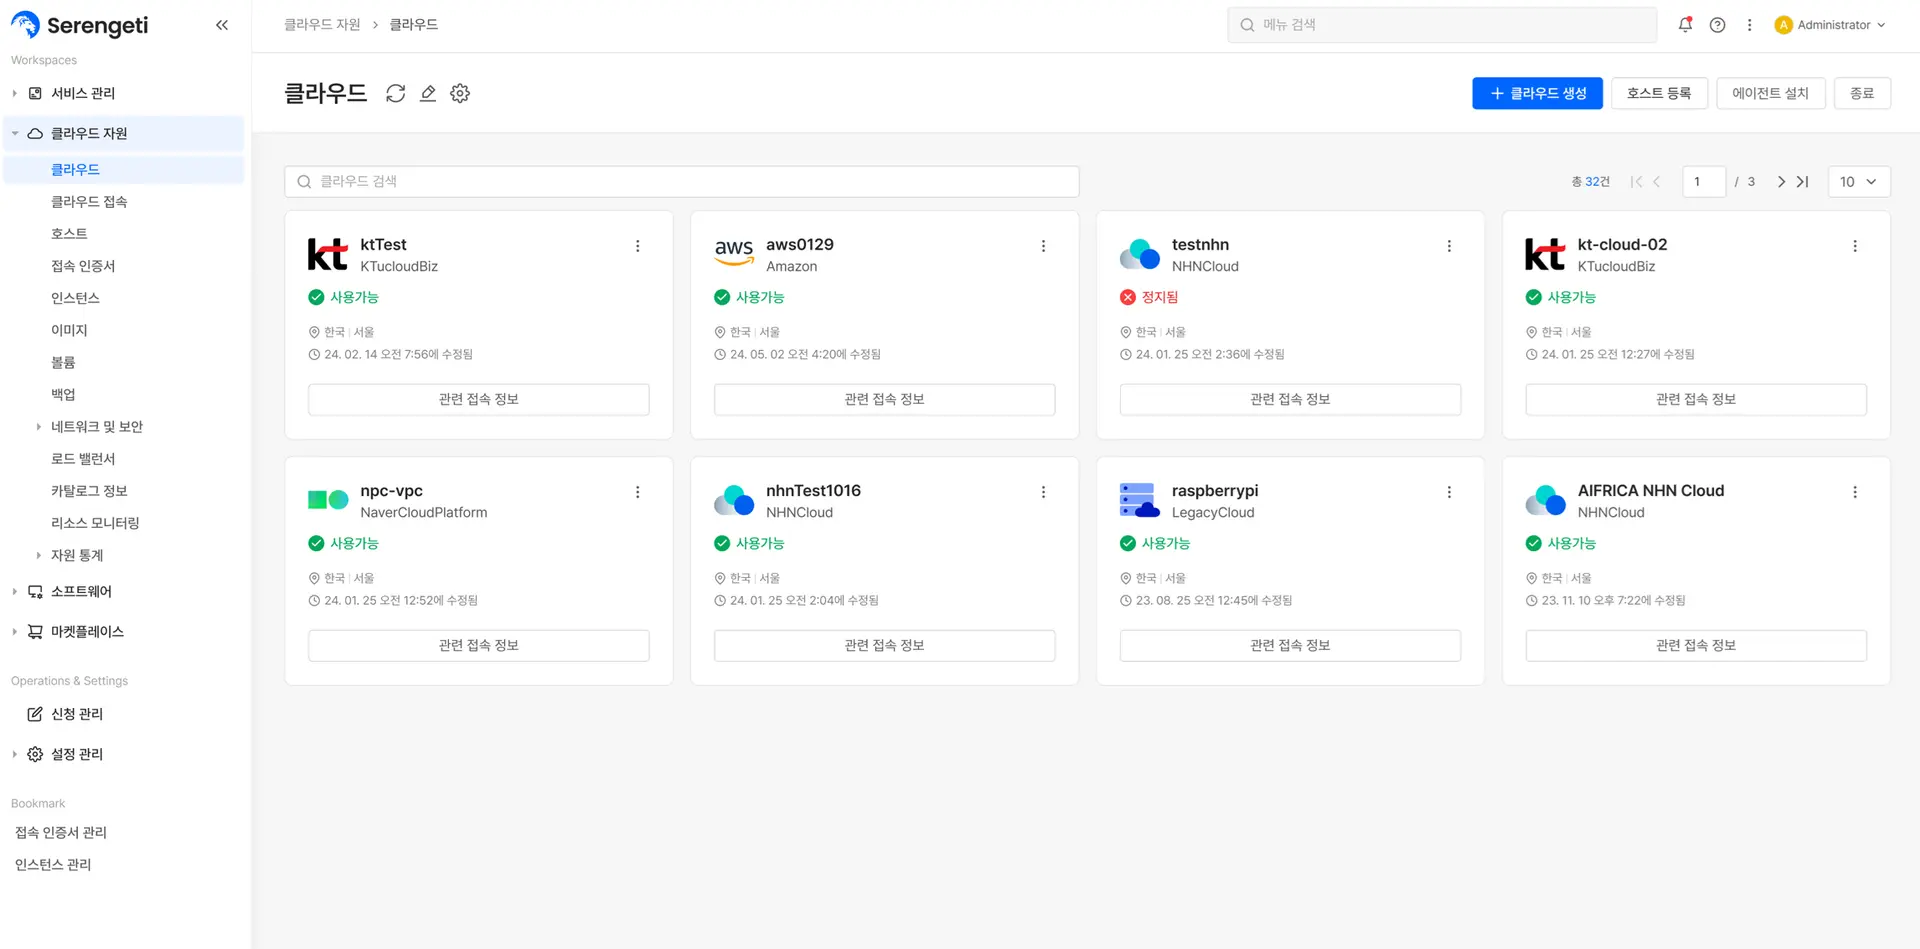
Task: Expand the 서비스 관리 tree section
Action: click(x=15, y=93)
